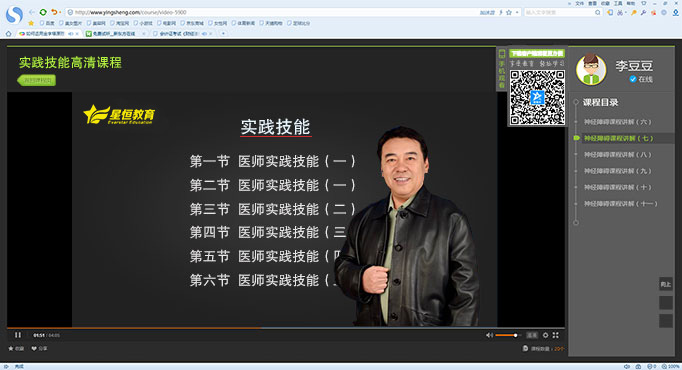This screenshot has width=682, height=370.
Task: Open the 电影网 bookmark
Action: (166, 23)
